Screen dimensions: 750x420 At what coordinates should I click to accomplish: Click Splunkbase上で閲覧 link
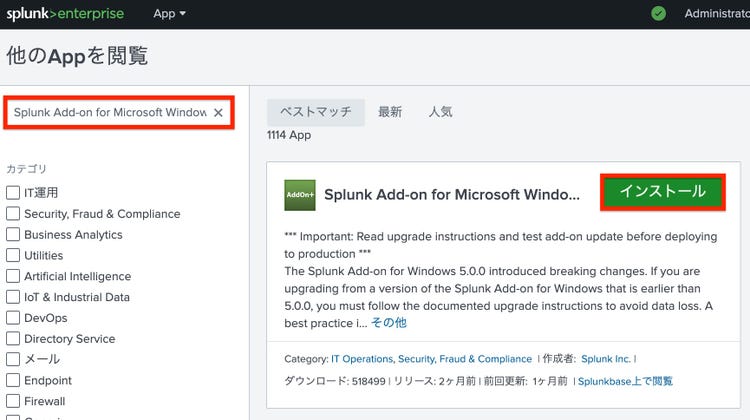(x=625, y=381)
